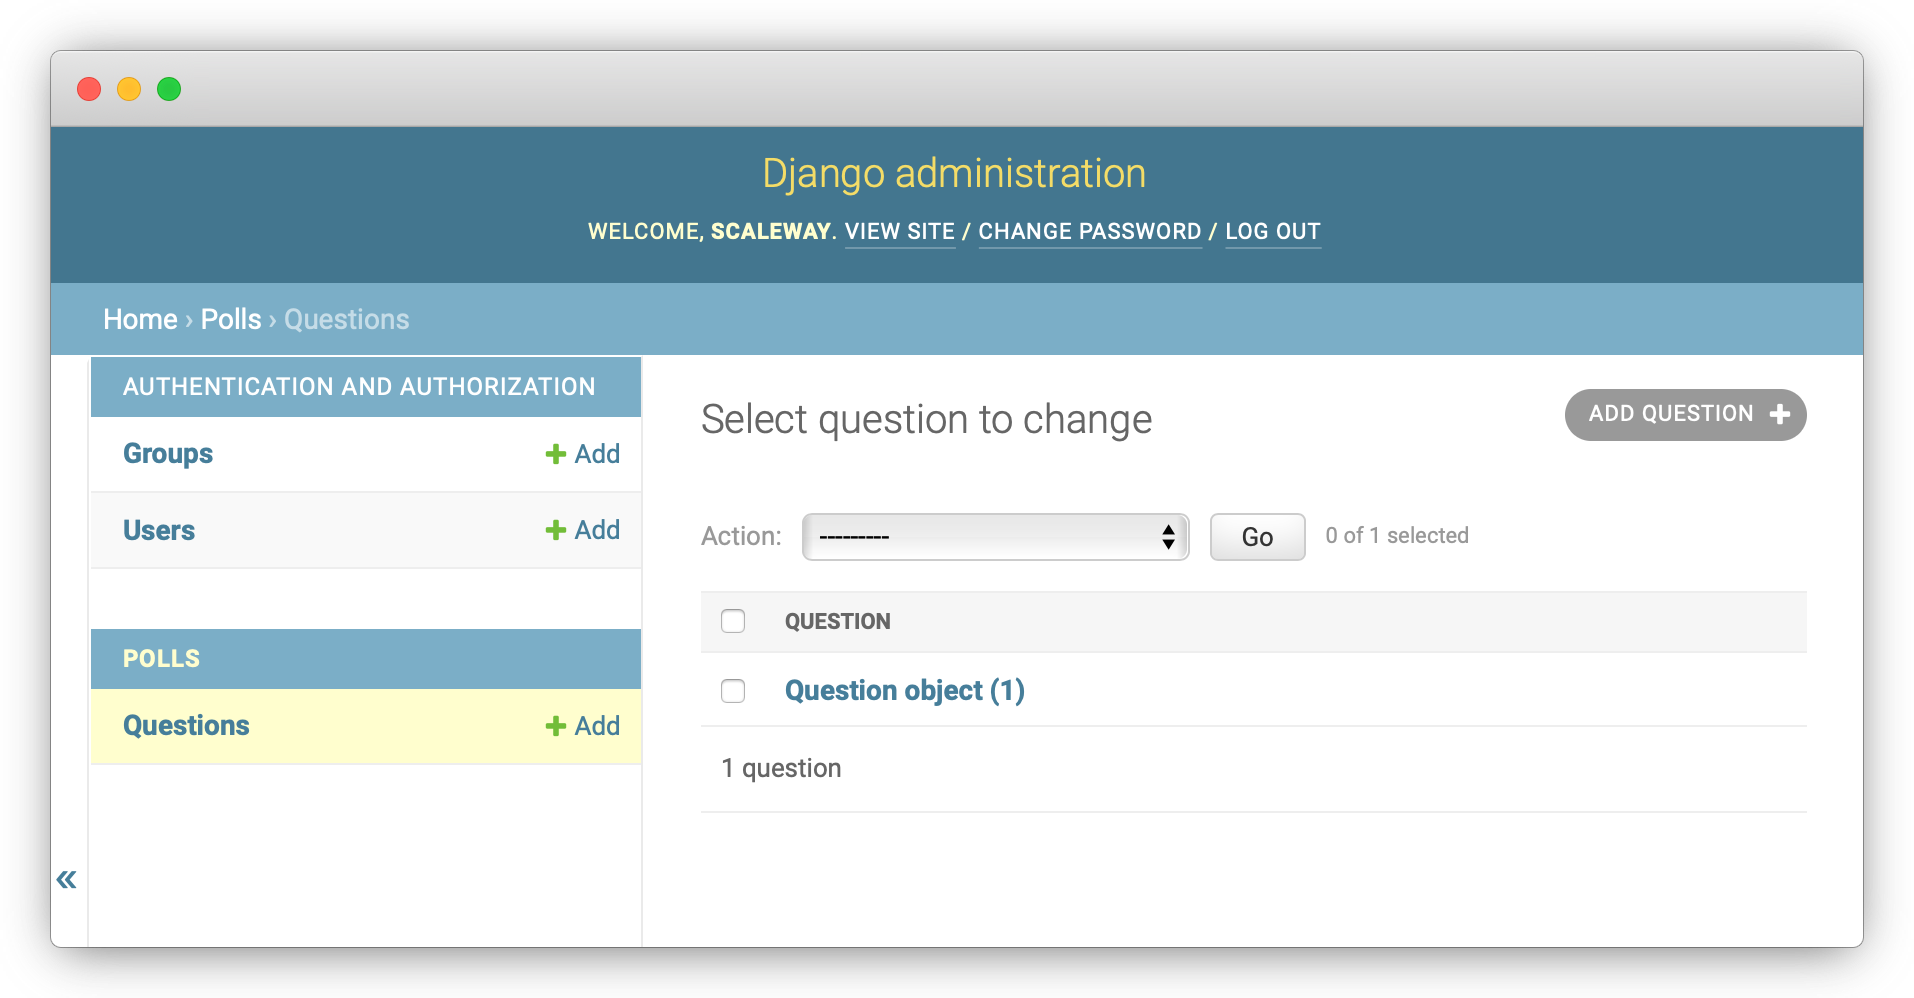
Task: Click the green plus icon beside Users
Action: (555, 530)
